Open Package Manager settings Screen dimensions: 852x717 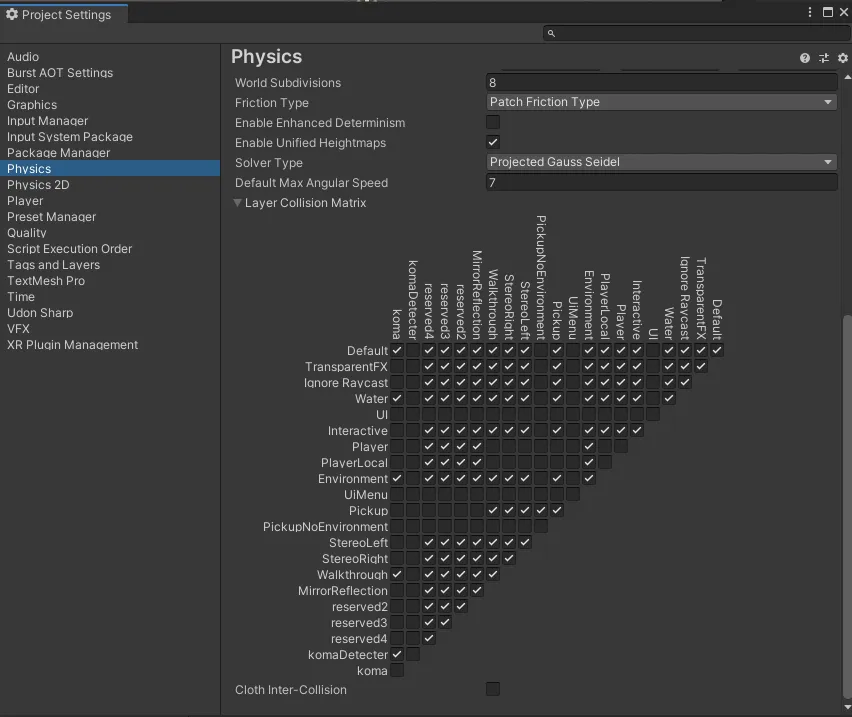click(110, 153)
